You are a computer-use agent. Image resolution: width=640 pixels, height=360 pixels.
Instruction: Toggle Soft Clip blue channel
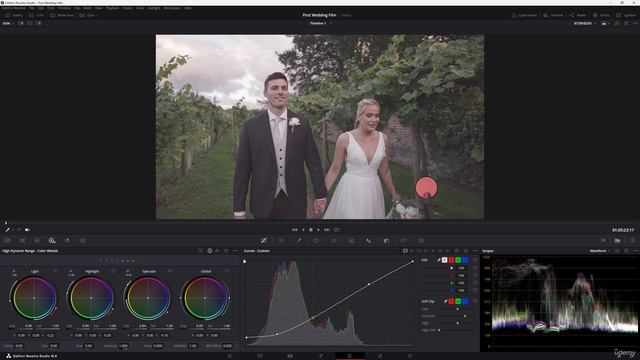click(x=465, y=301)
